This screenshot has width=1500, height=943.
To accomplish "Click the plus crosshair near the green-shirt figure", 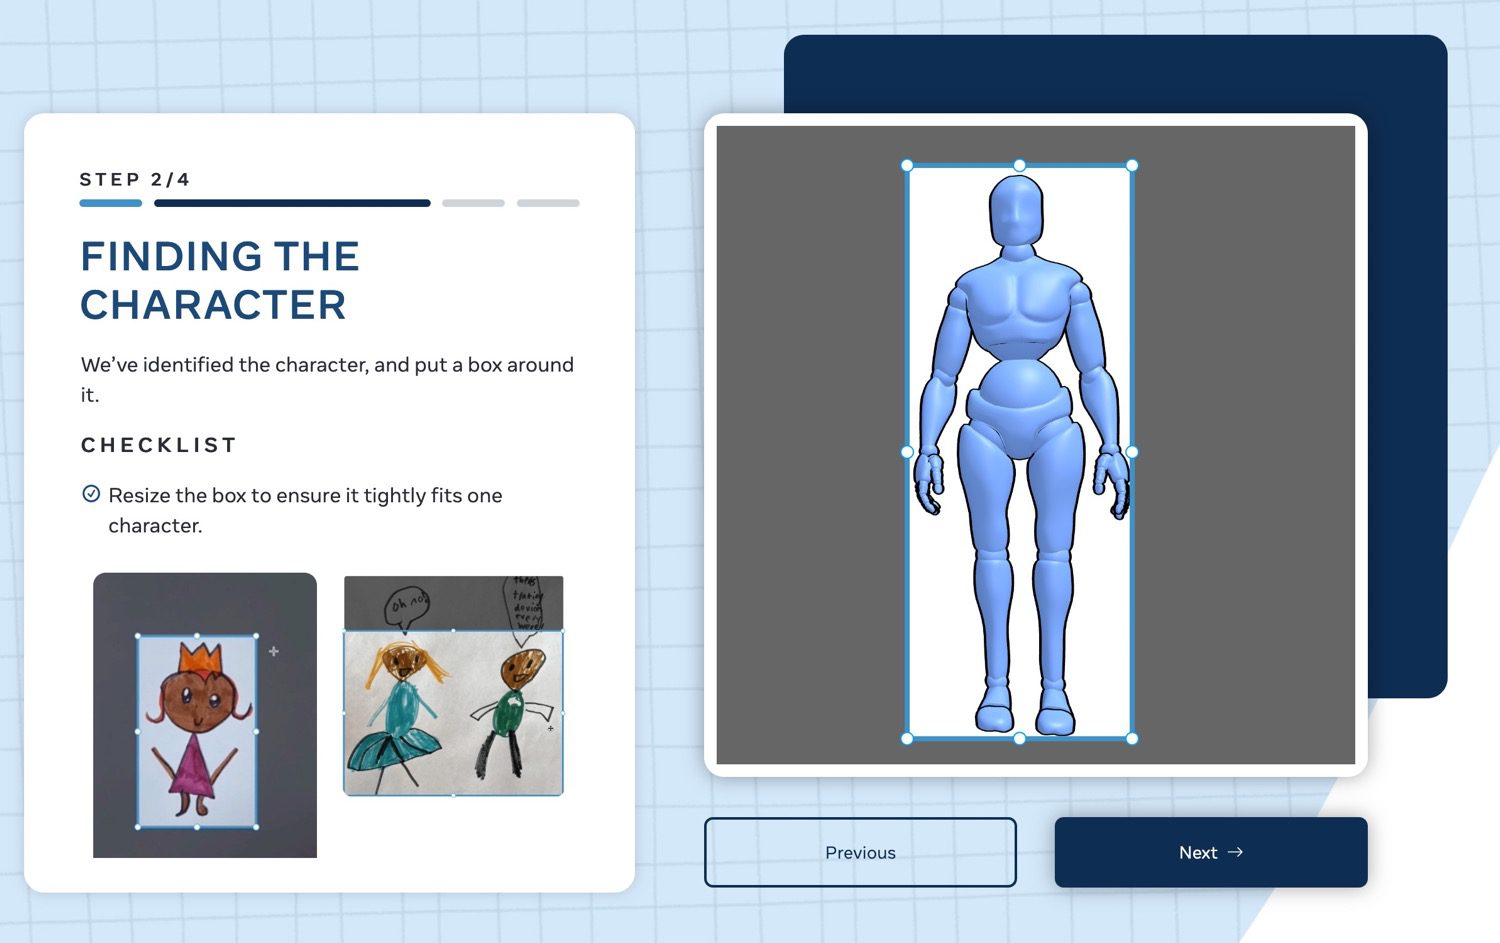I will pyautogui.click(x=548, y=729).
